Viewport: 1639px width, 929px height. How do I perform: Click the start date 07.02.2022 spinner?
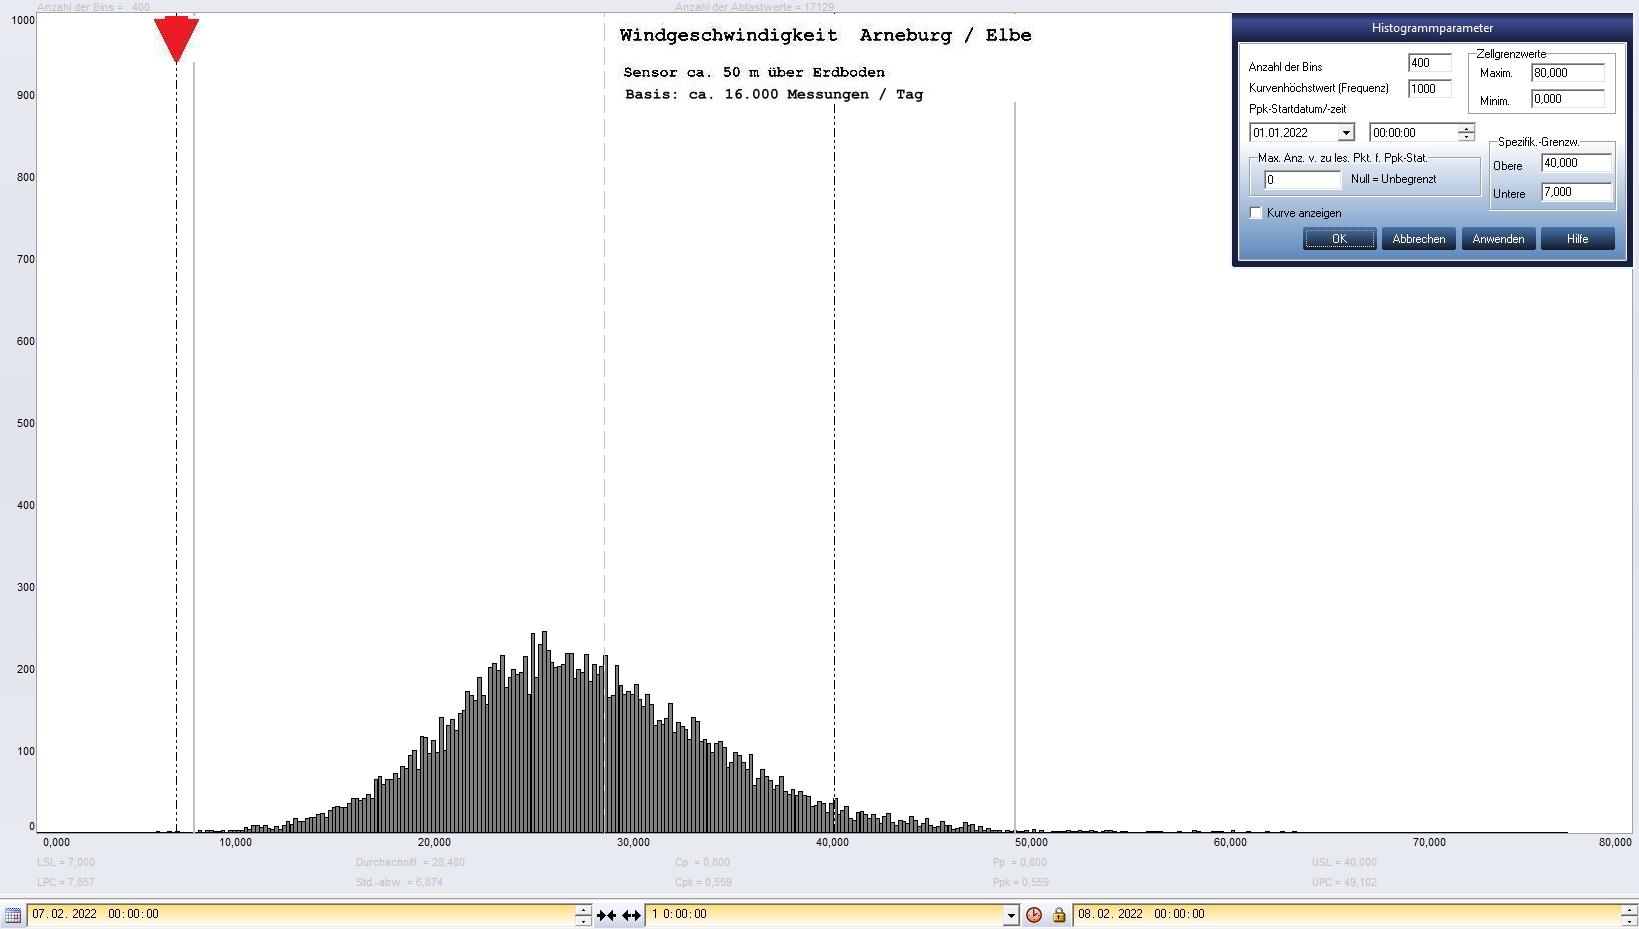(x=583, y=914)
